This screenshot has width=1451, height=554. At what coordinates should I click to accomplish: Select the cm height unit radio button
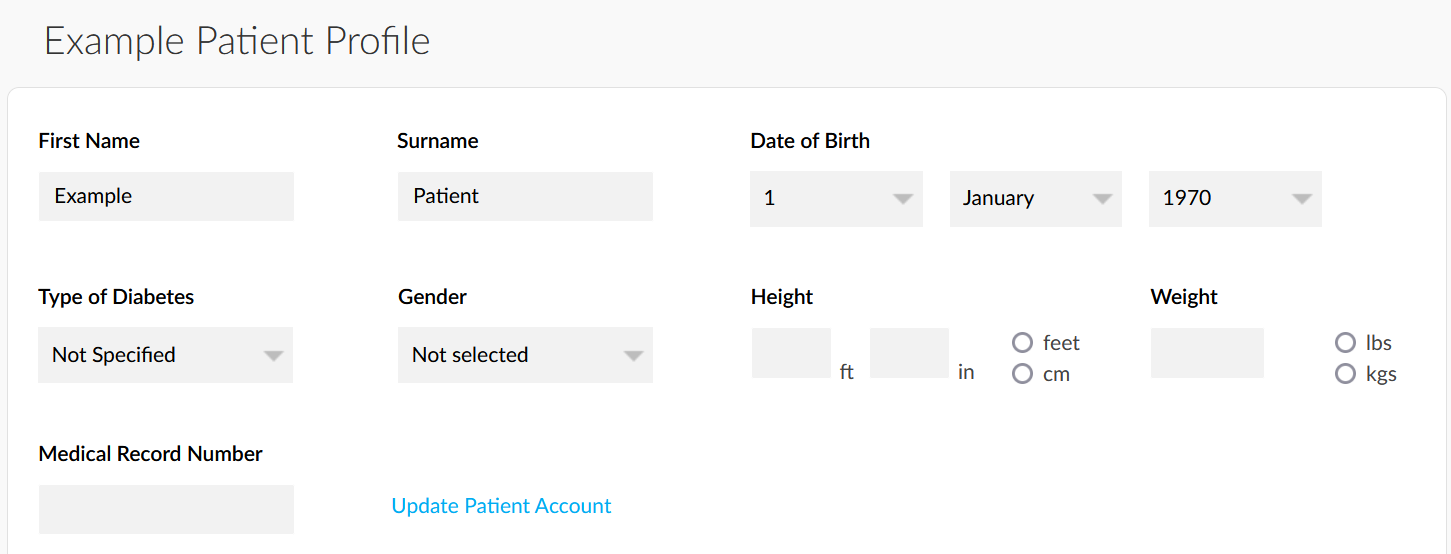click(1022, 374)
